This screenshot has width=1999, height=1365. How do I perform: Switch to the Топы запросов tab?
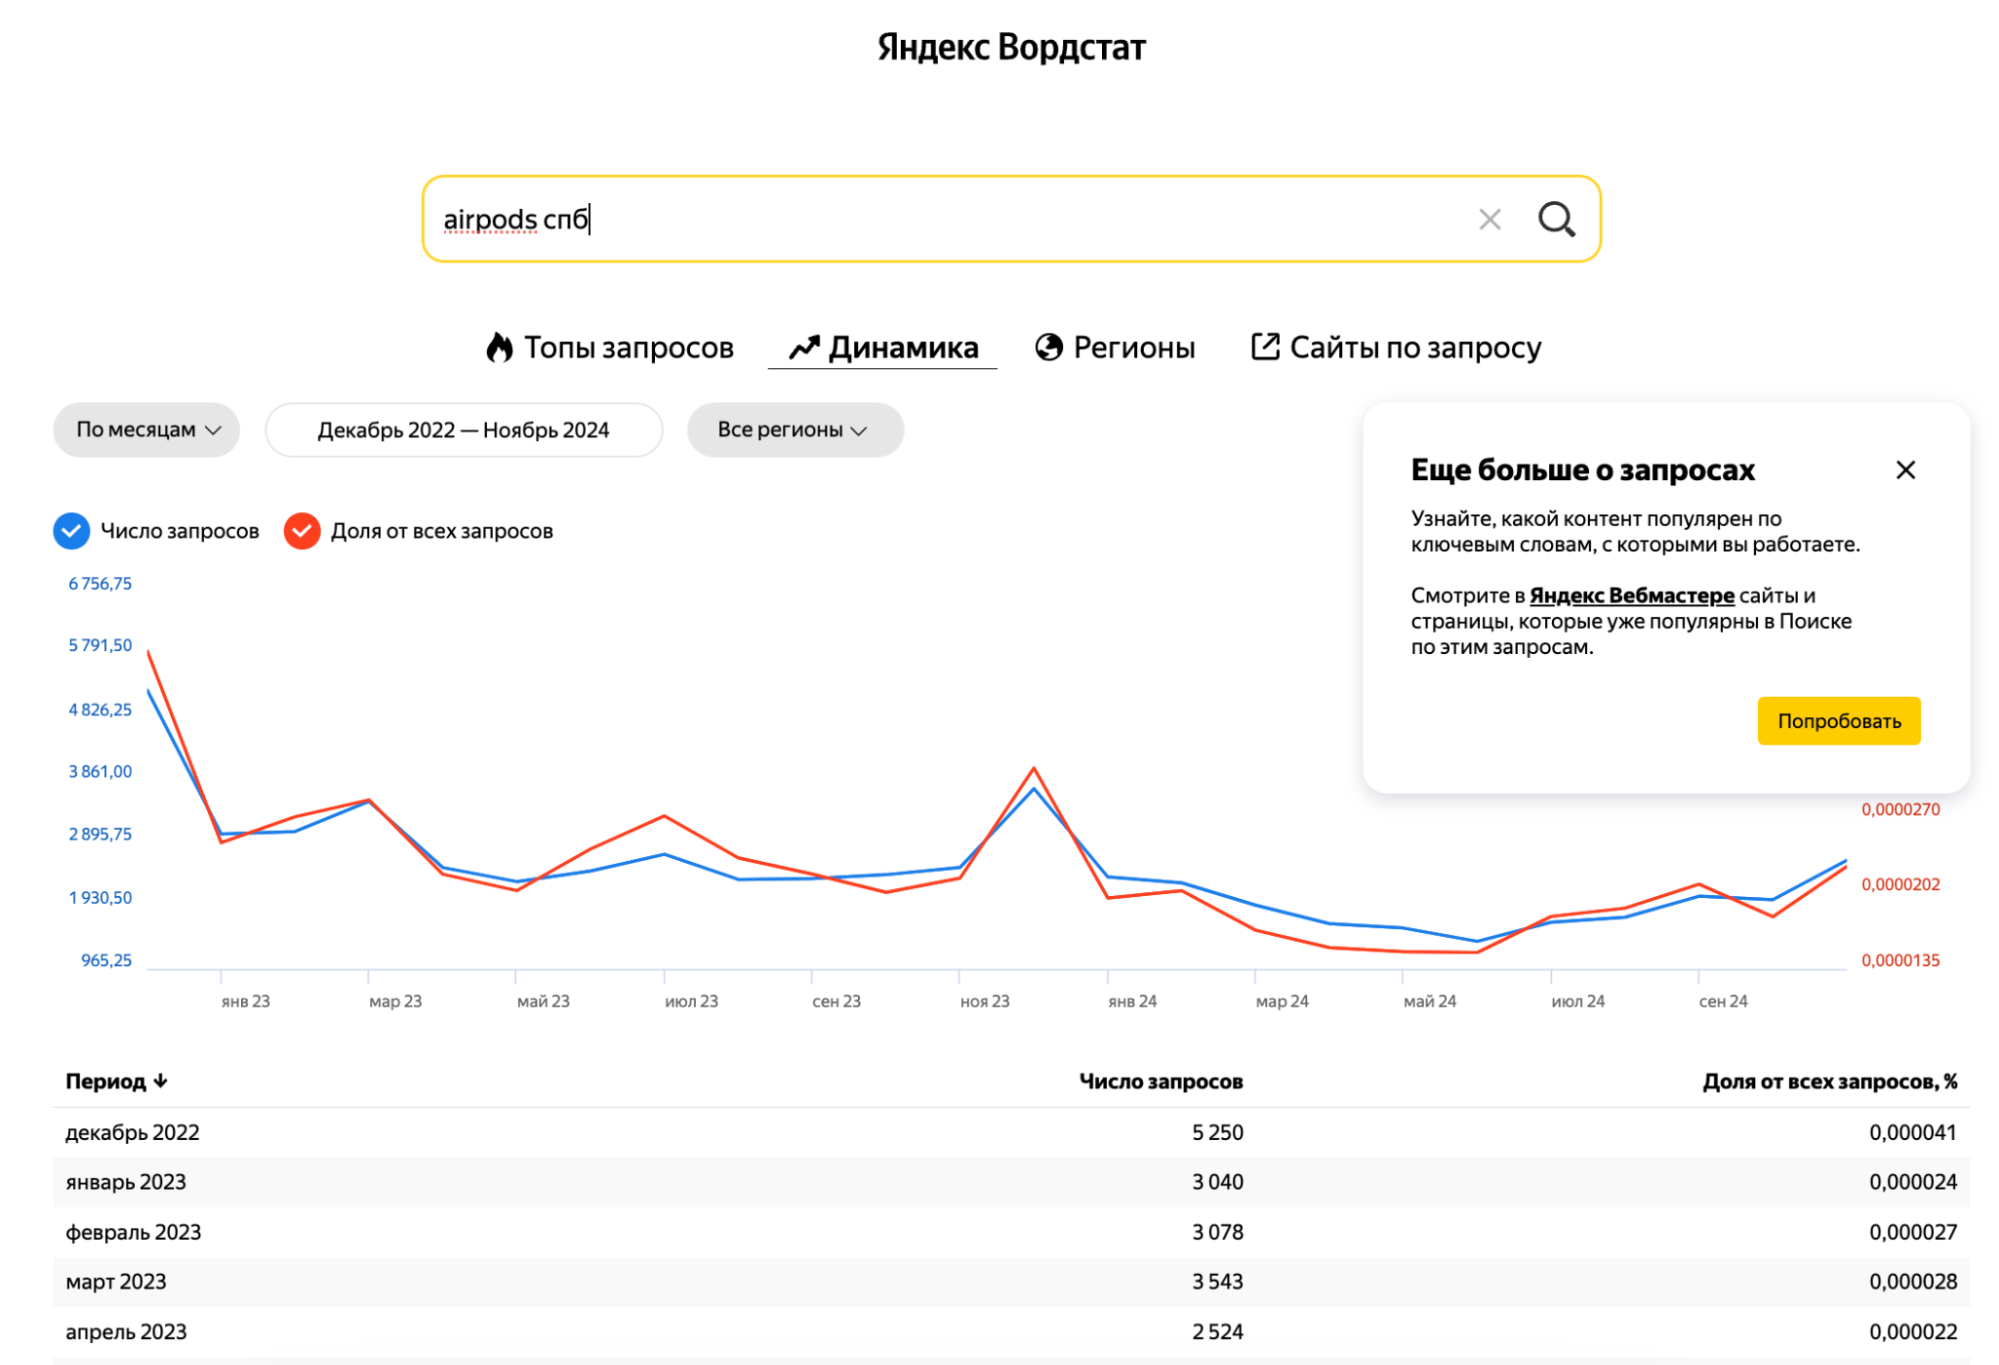(x=610, y=347)
